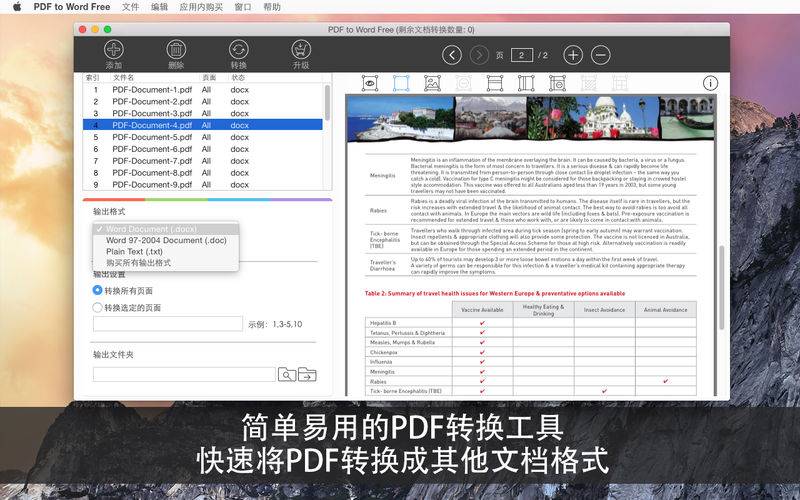Select 转换选定的页面 radio button

97,308
